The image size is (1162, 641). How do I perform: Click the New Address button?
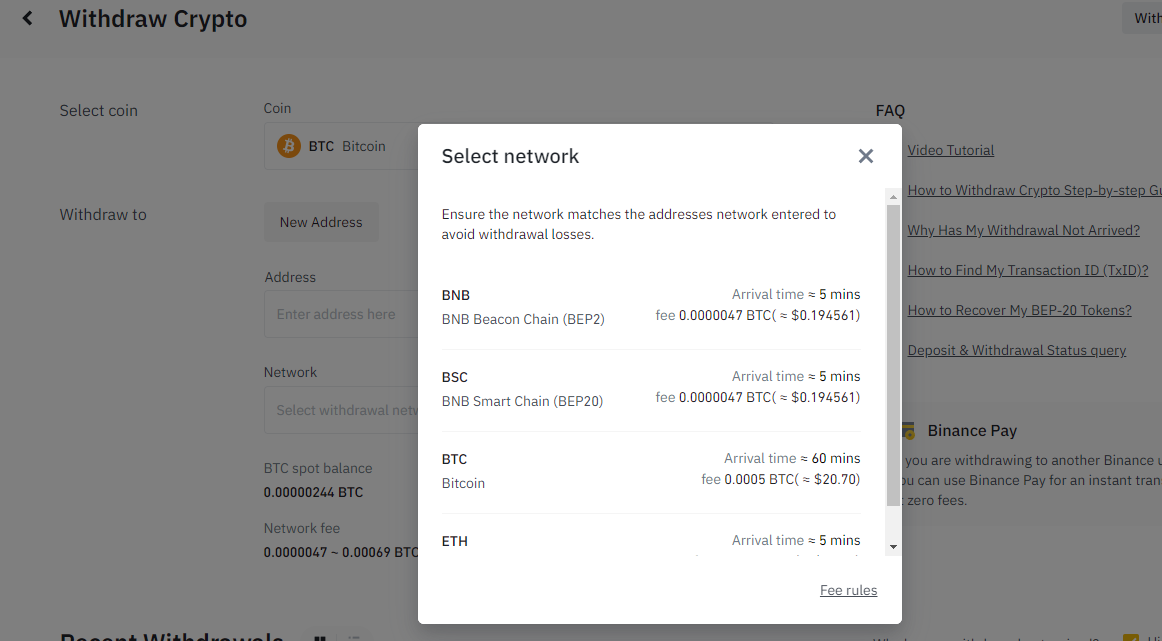pos(321,222)
